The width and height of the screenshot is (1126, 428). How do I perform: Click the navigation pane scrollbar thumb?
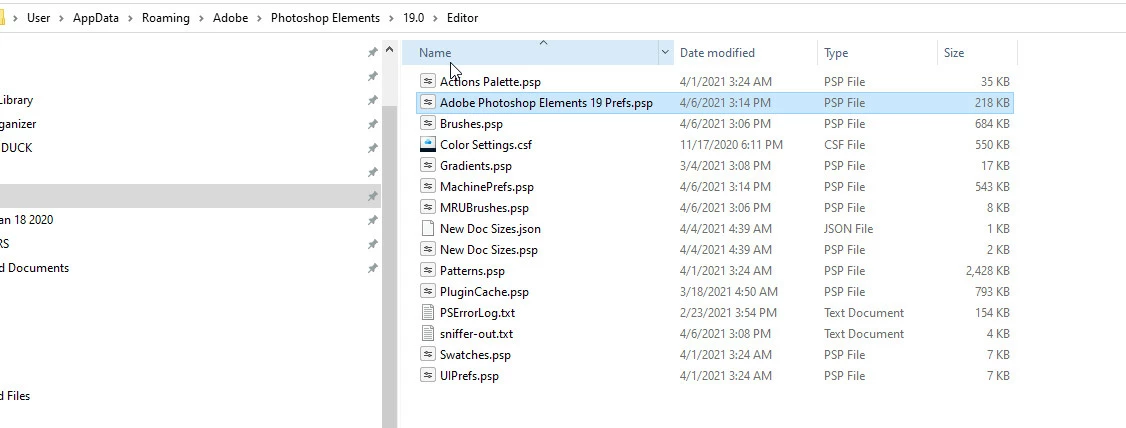pos(389,266)
